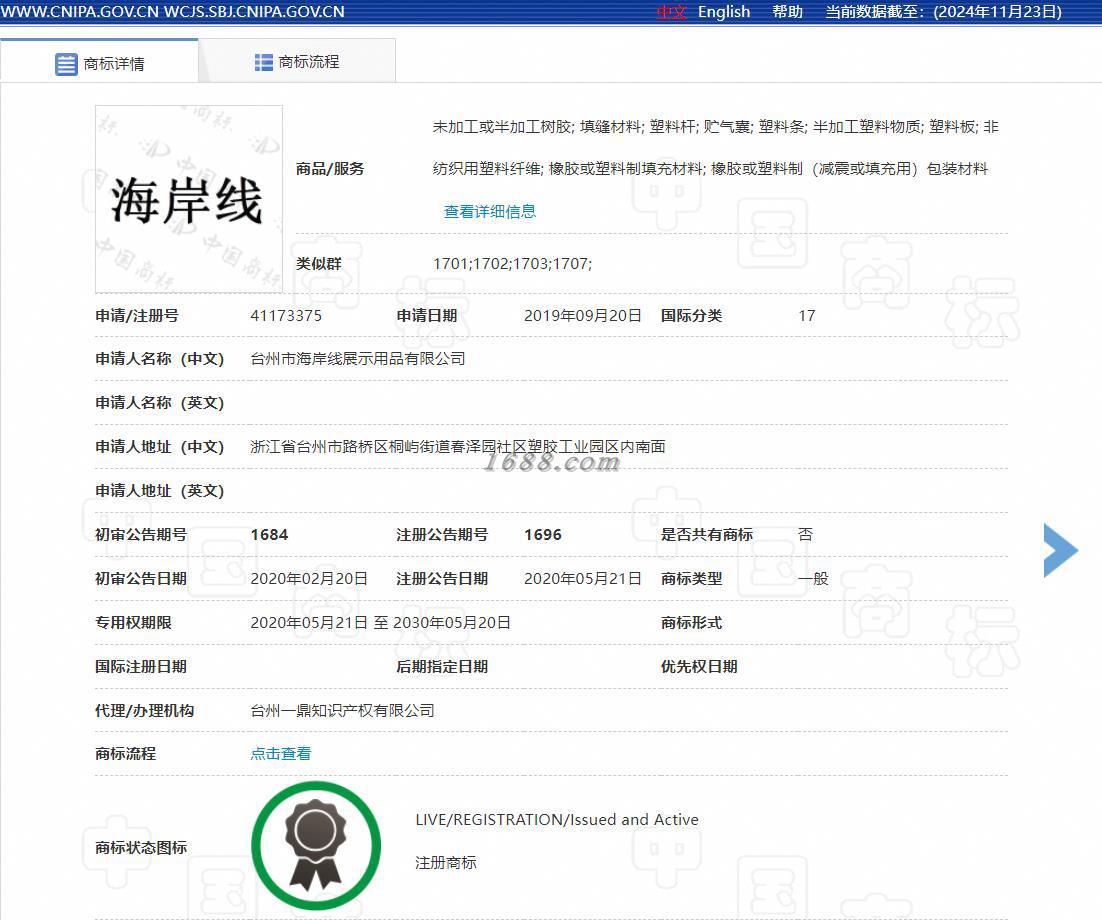Open the 商标详情 tab
This screenshot has width=1102, height=920.
click(99, 62)
